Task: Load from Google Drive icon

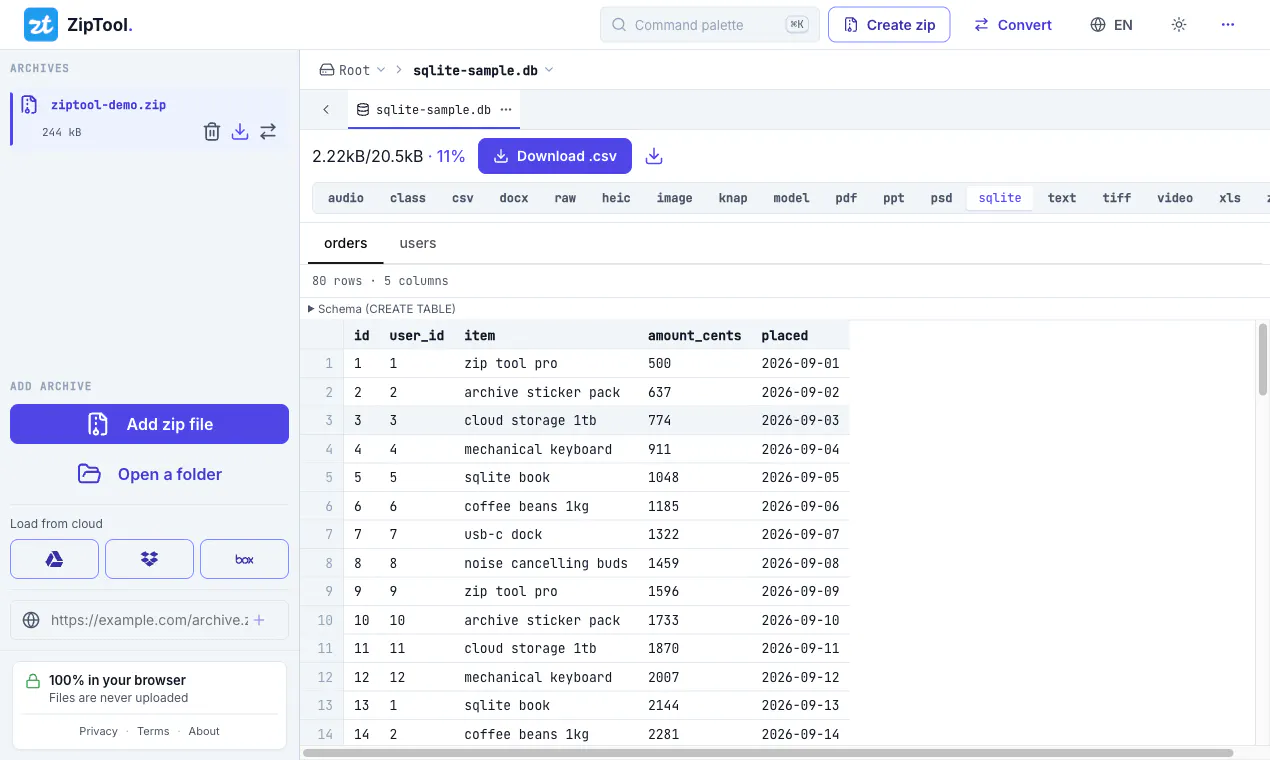Action: (54, 559)
